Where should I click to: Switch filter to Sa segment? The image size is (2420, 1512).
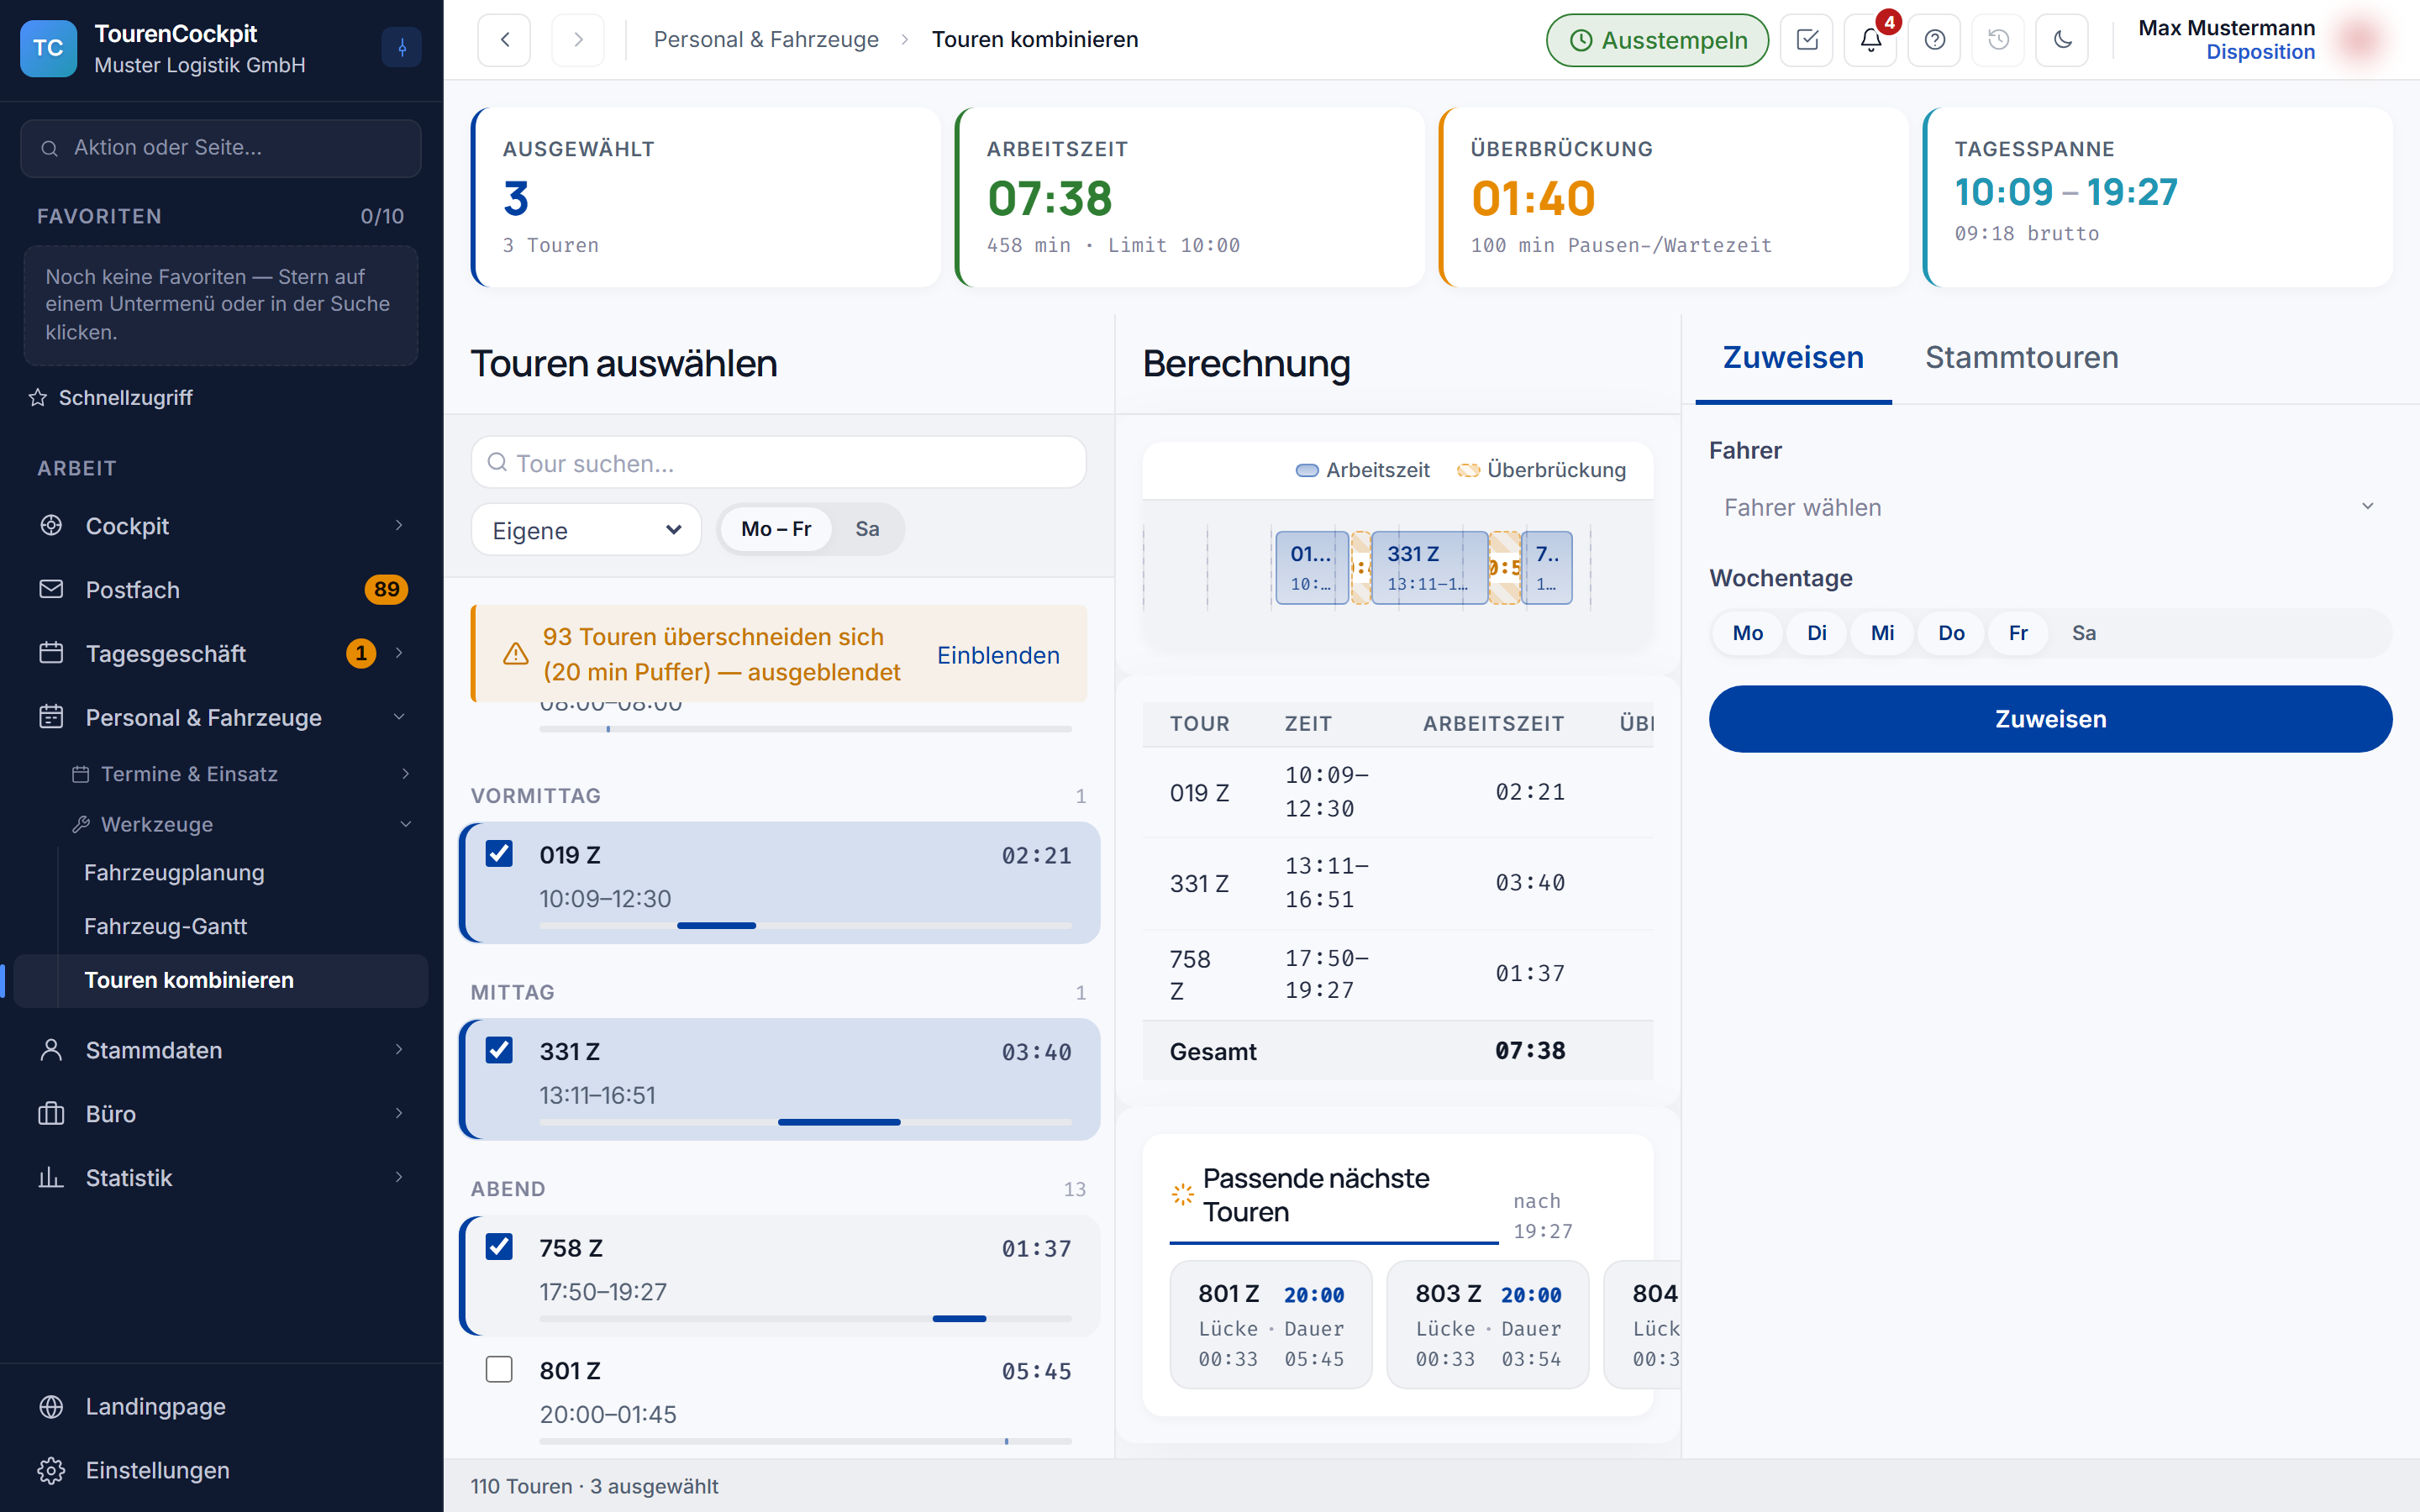click(x=867, y=529)
